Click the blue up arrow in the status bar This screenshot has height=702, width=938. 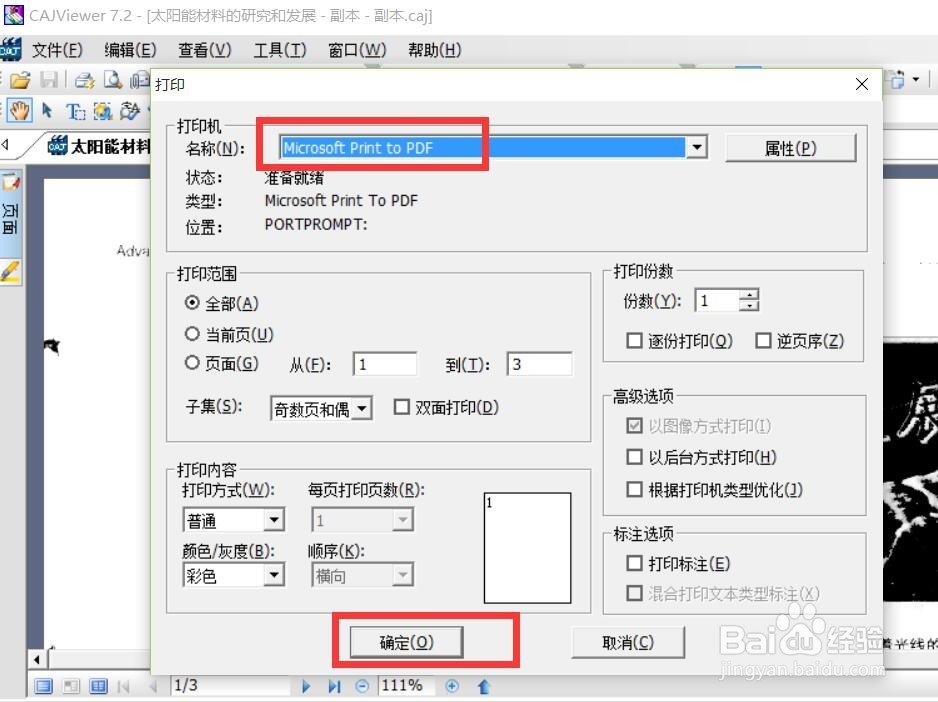point(483,686)
